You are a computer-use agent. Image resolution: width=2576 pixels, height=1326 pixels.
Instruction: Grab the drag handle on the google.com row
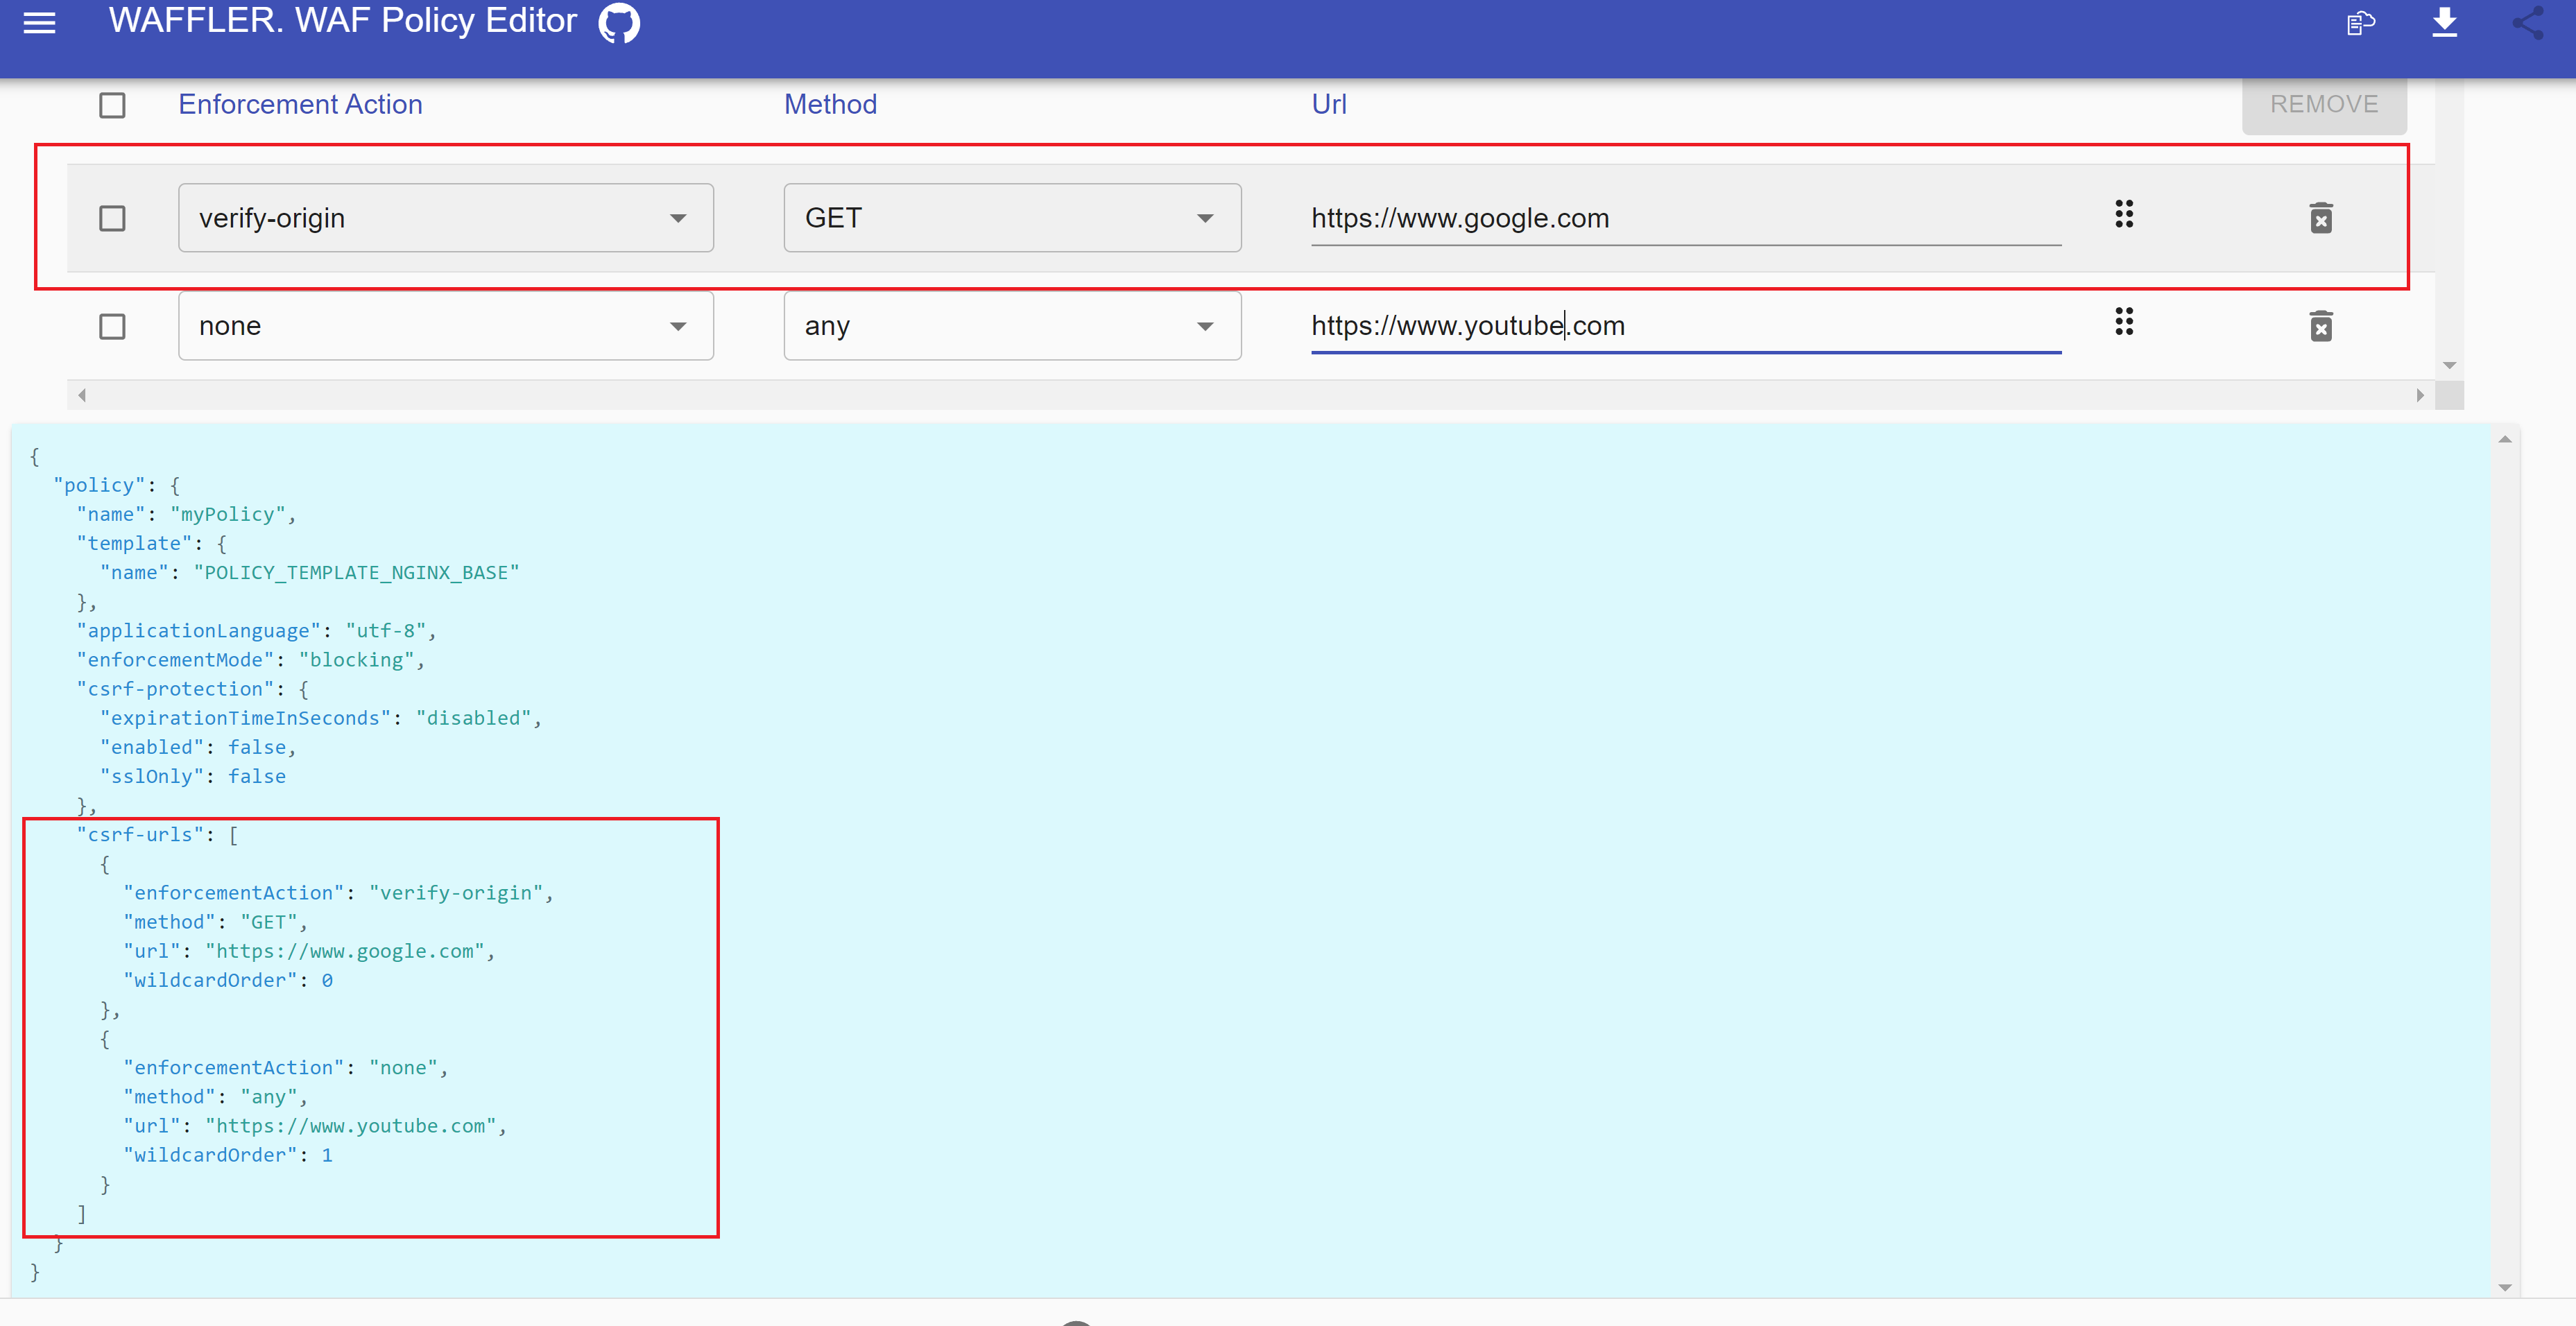pos(2124,214)
